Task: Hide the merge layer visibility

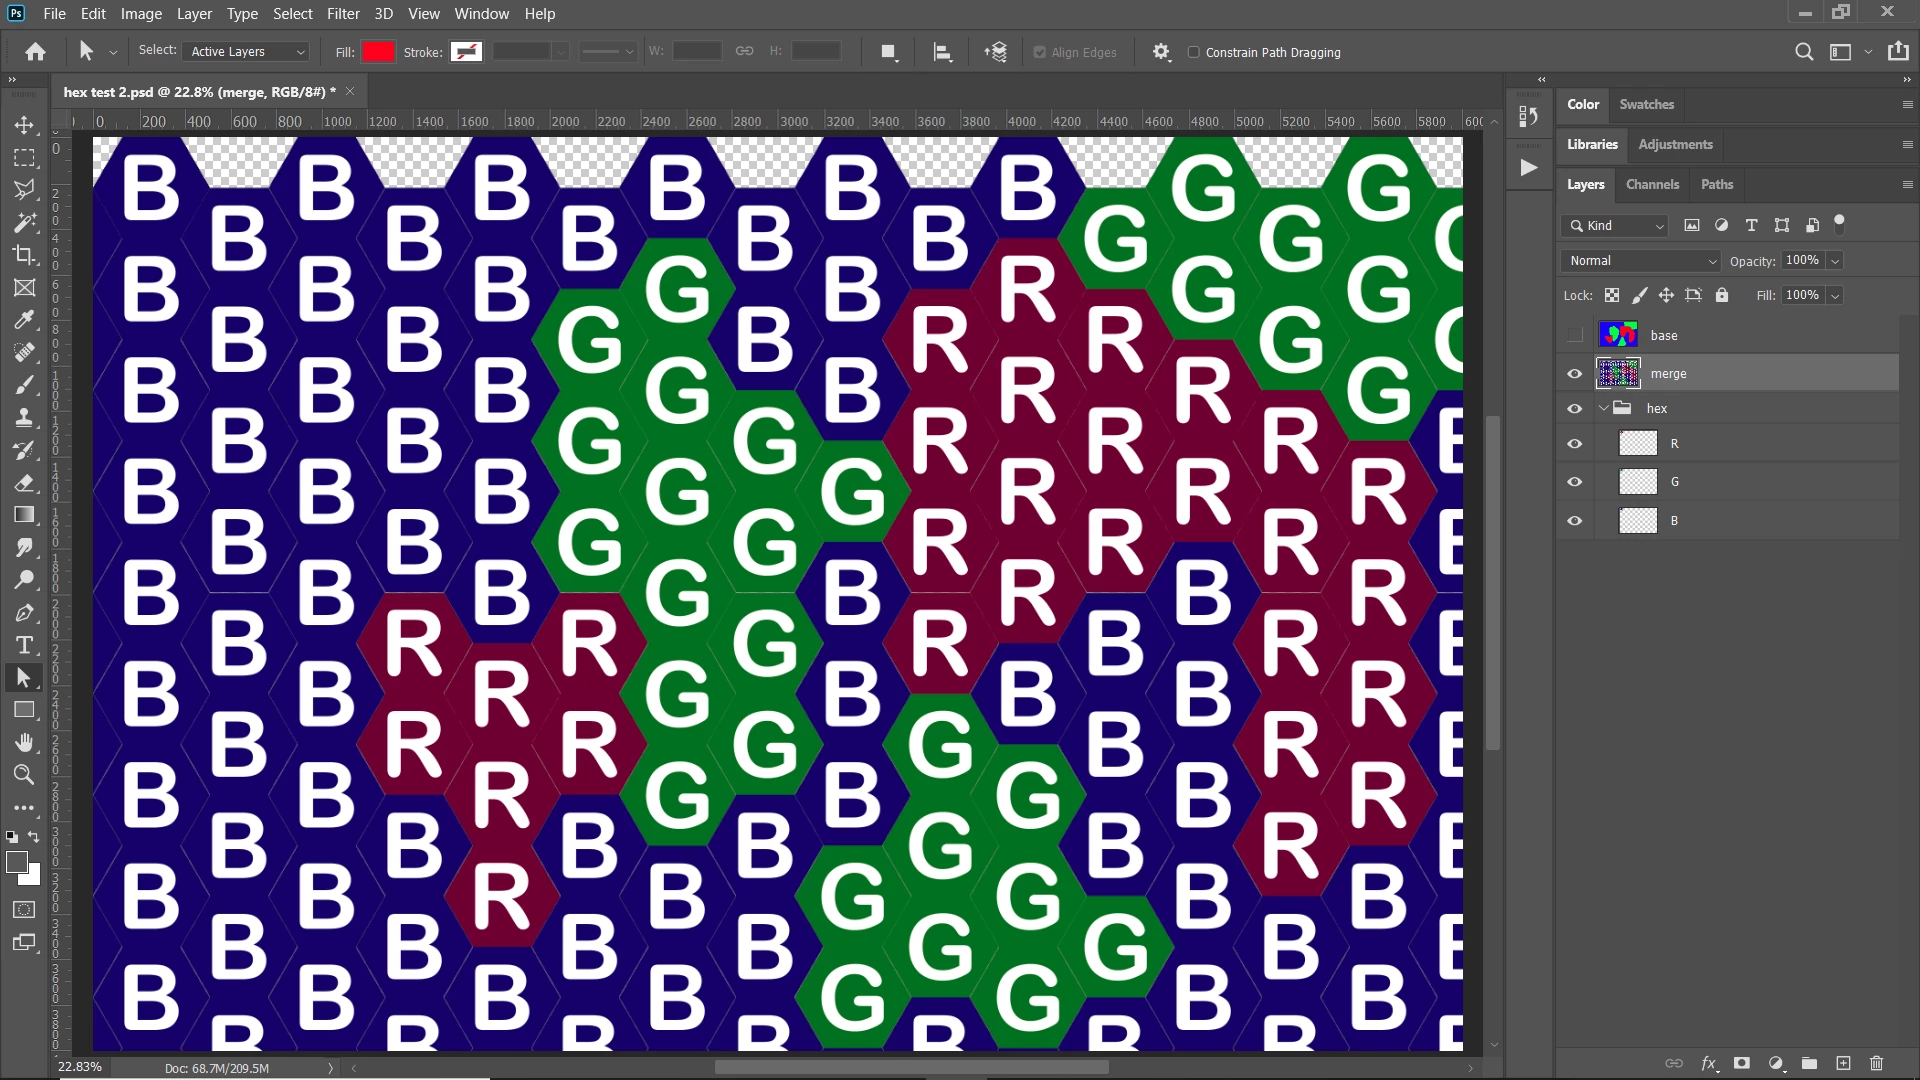Action: (x=1575, y=374)
